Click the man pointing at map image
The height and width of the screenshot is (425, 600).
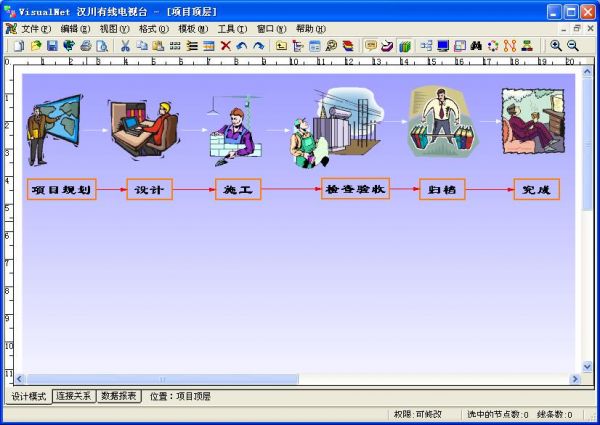pyautogui.click(x=54, y=130)
